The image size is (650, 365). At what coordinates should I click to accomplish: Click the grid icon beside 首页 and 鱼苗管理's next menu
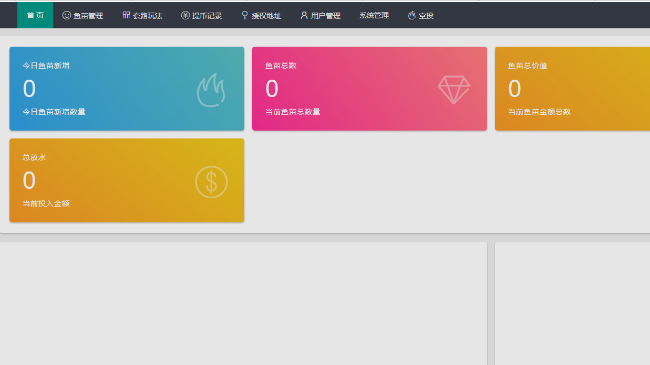(x=126, y=15)
